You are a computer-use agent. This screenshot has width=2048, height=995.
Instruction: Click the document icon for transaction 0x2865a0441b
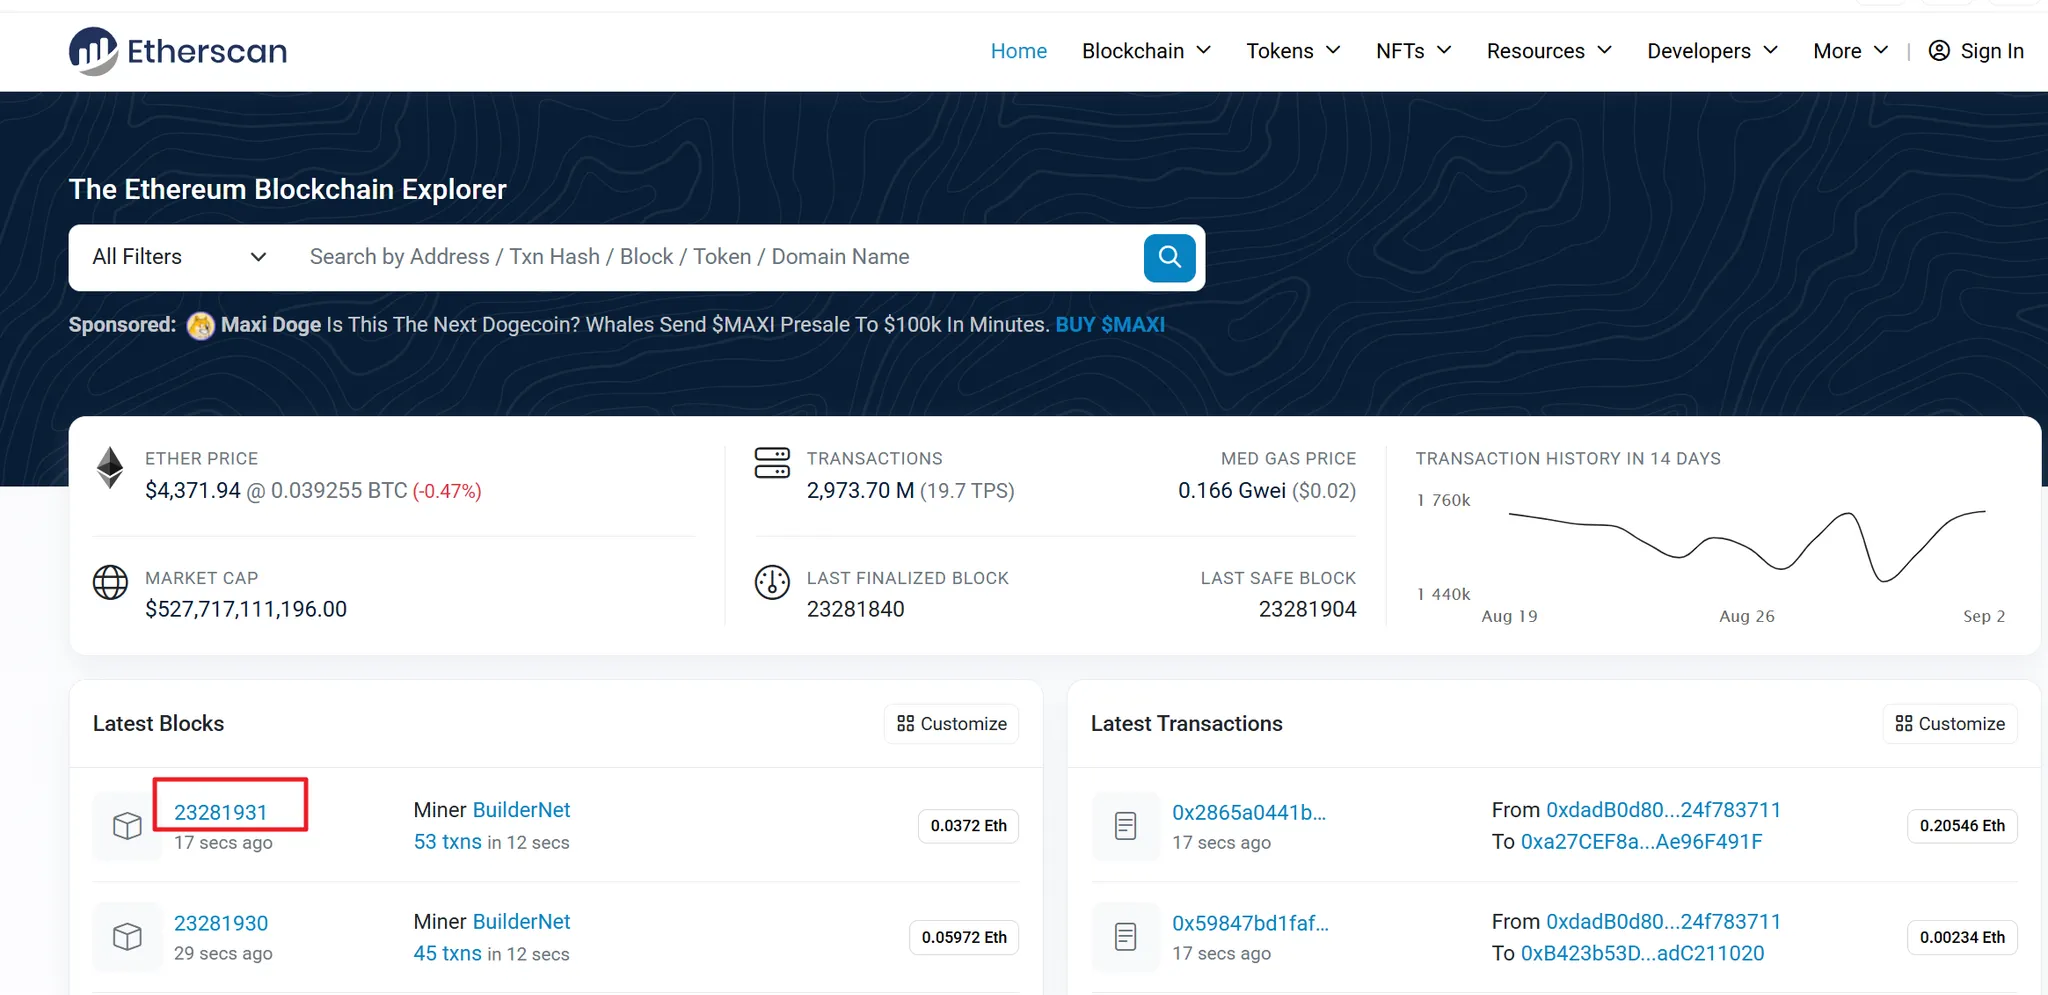(x=1125, y=826)
